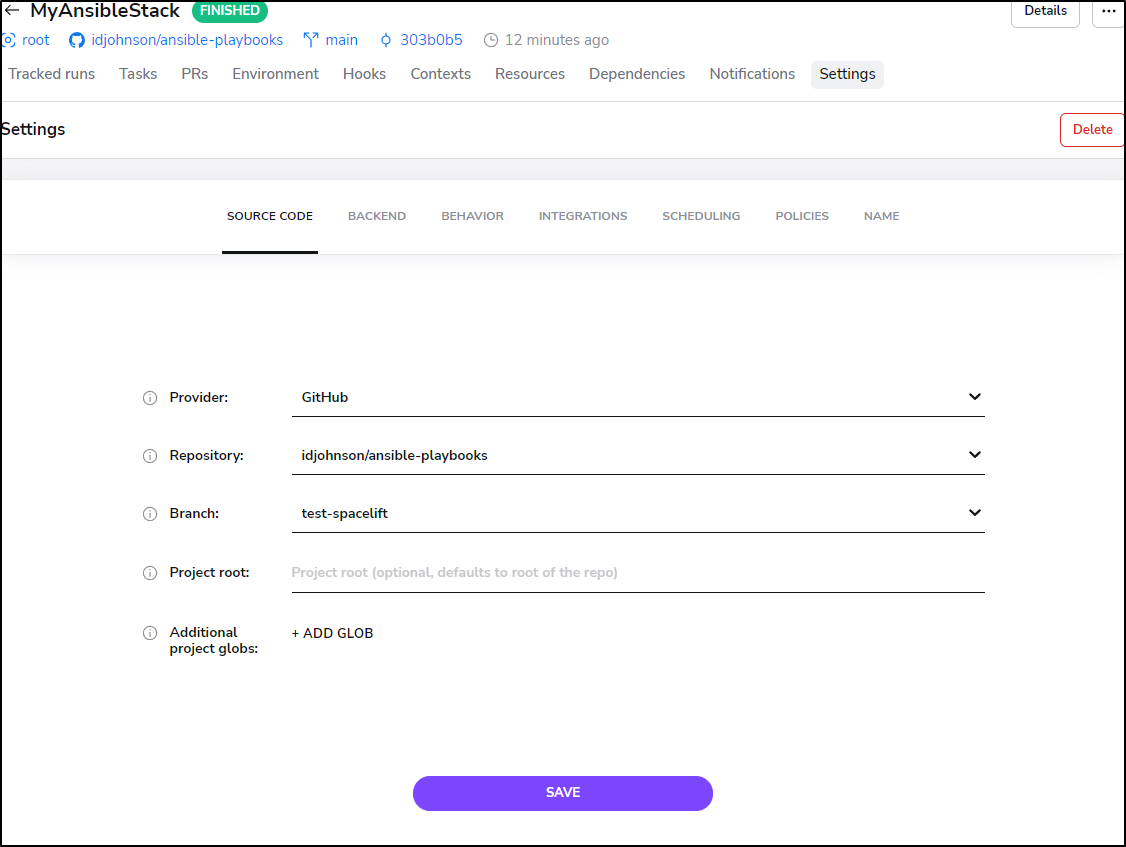Image resolution: width=1126 pixels, height=847 pixels.
Task: Expand the Repository chevron arrow
Action: pos(974,455)
